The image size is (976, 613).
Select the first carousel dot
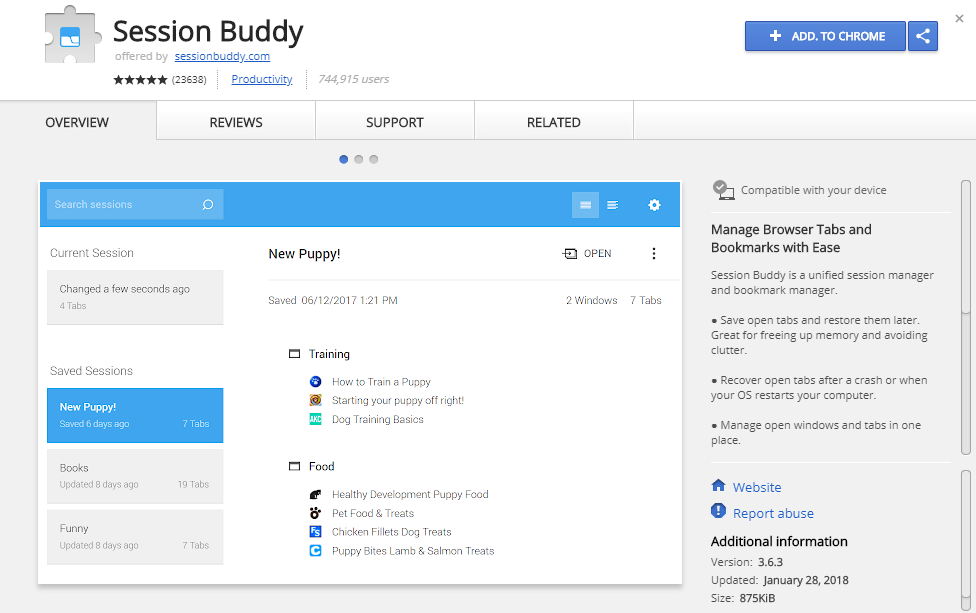coord(344,159)
